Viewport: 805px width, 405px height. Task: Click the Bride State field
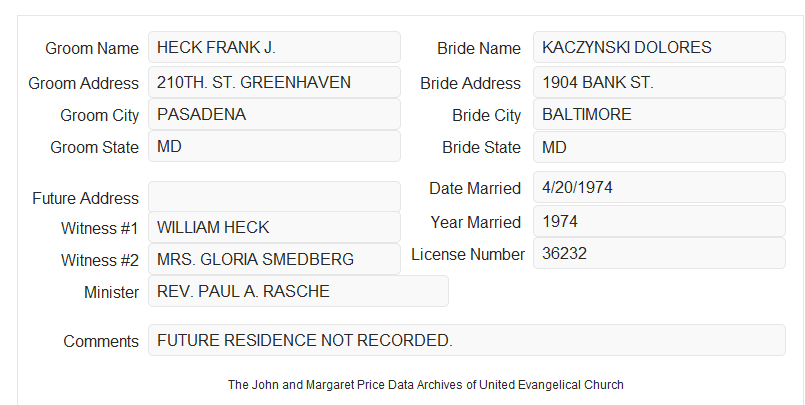[659, 147]
